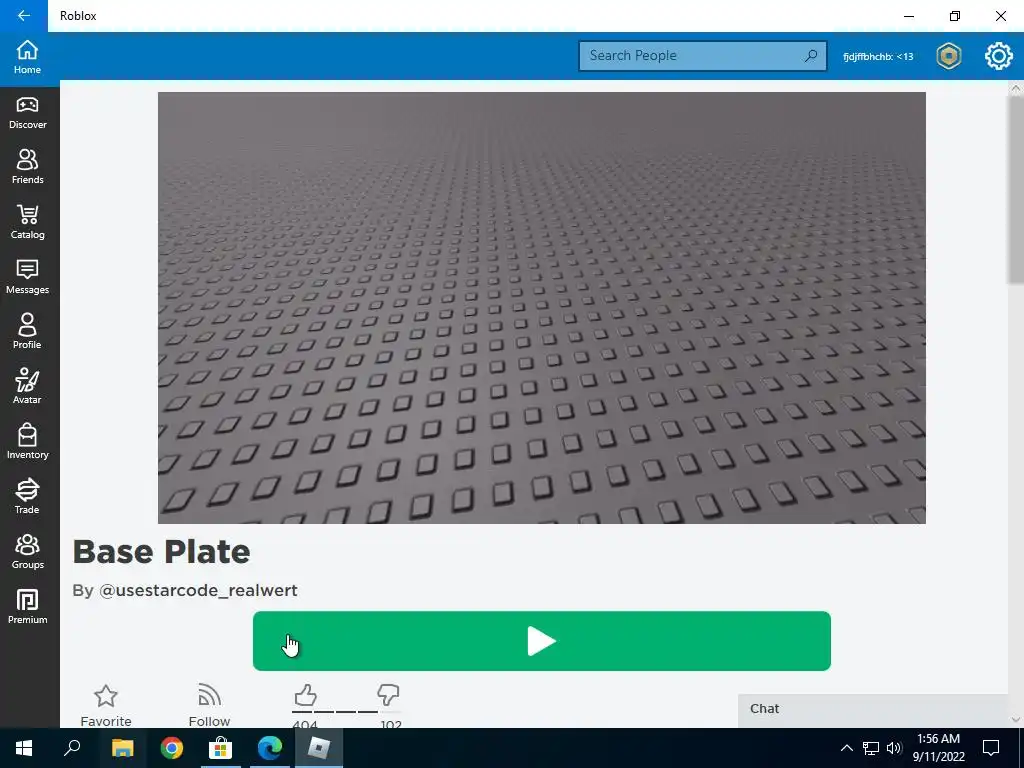This screenshot has height=768, width=1024.
Task: Click username fjdjffbhchb: <13 in header
Action: pos(878,57)
